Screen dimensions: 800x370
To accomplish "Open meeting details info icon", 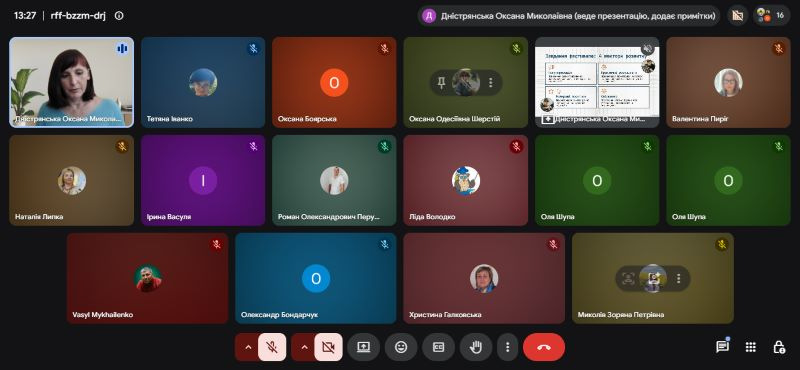I will click(119, 15).
